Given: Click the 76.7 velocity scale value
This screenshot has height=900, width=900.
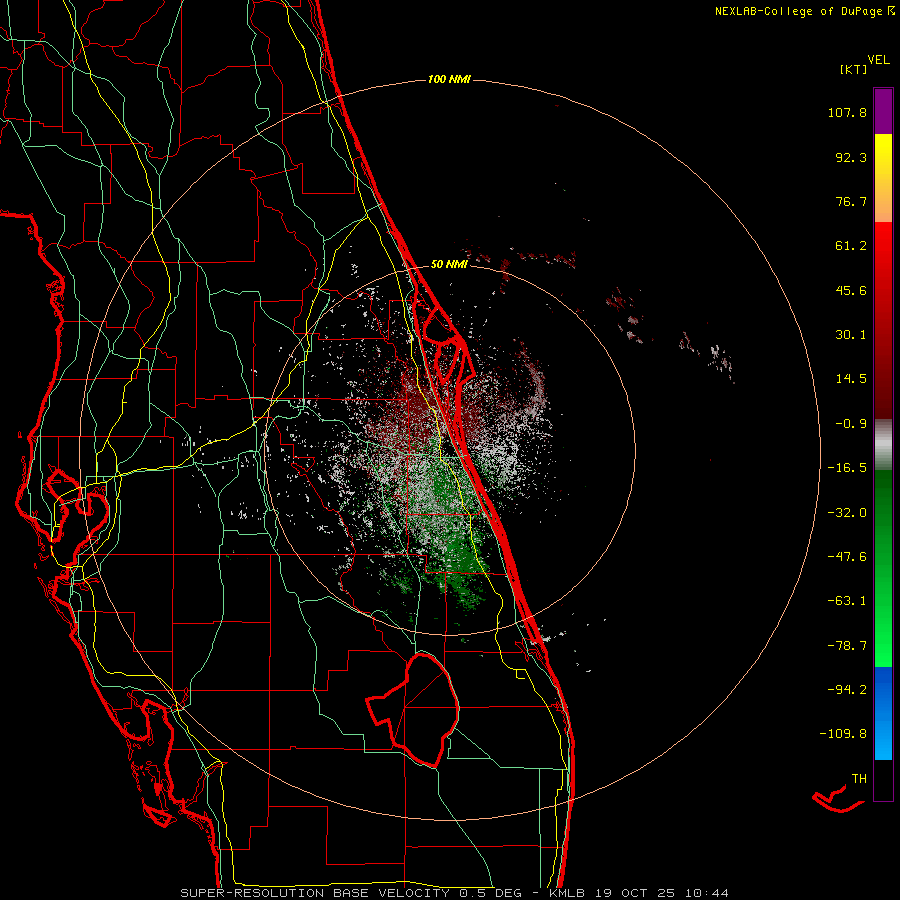Looking at the screenshot, I should click(851, 201).
